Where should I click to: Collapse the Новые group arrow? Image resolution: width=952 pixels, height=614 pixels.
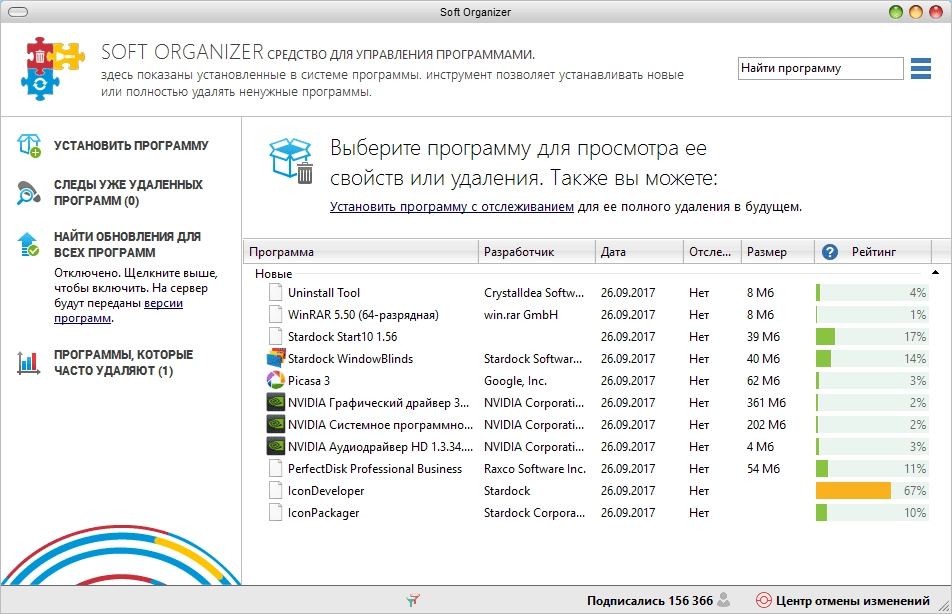[x=935, y=273]
